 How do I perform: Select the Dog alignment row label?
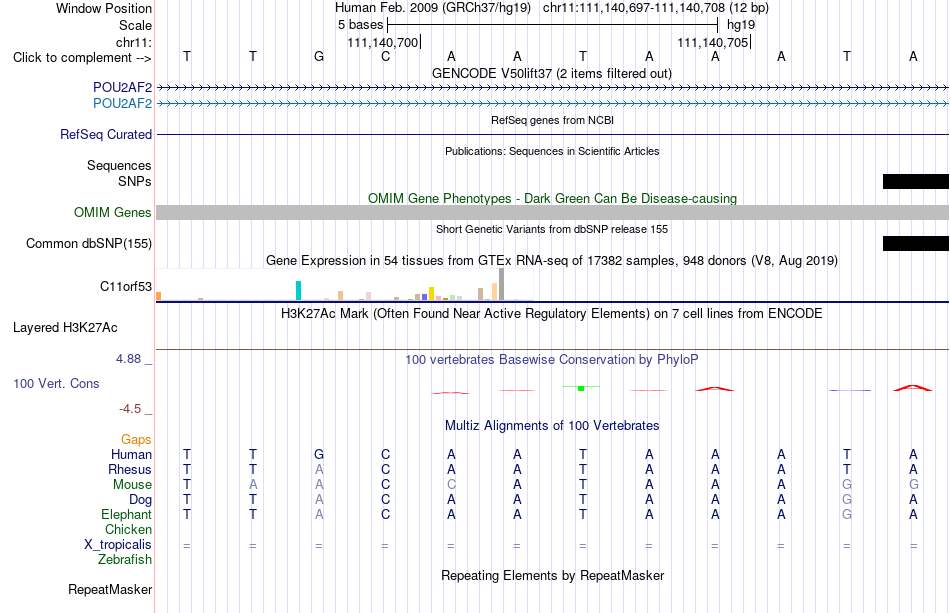141,500
